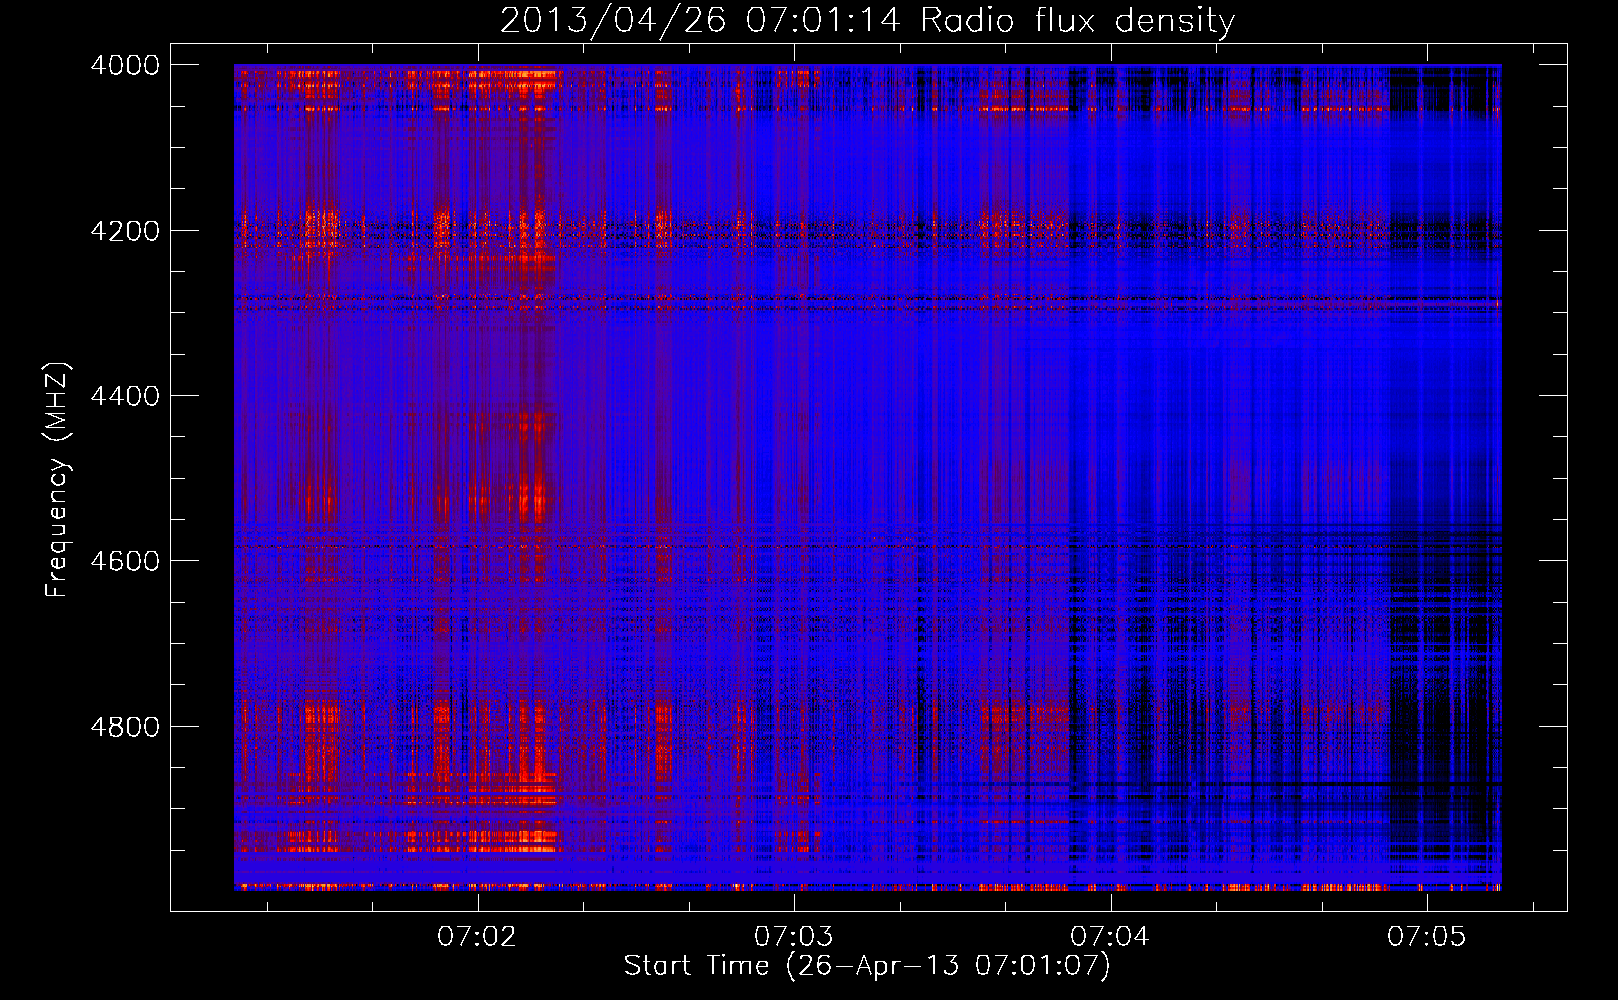Screen dimensions: 1618x1000
Task: Click the plot title 'Radio flux density'
Action: (x=1078, y=20)
